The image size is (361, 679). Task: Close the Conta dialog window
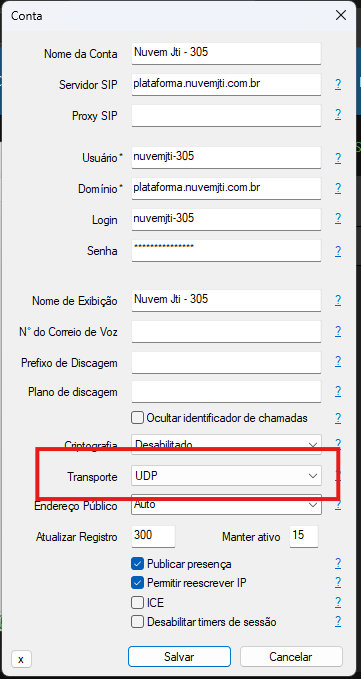341,16
